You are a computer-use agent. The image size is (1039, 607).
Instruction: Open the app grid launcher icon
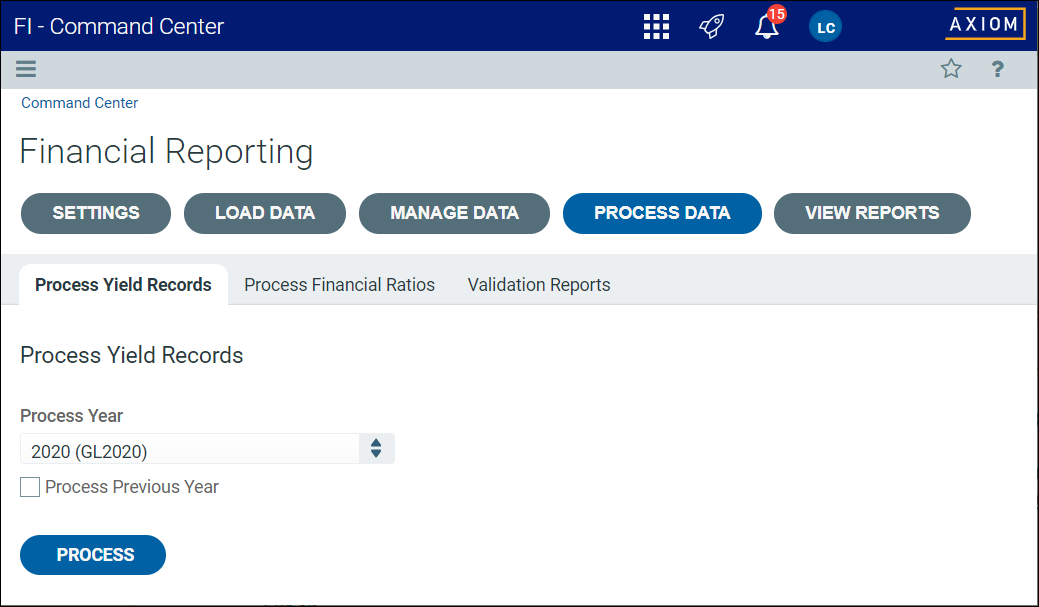pos(656,27)
